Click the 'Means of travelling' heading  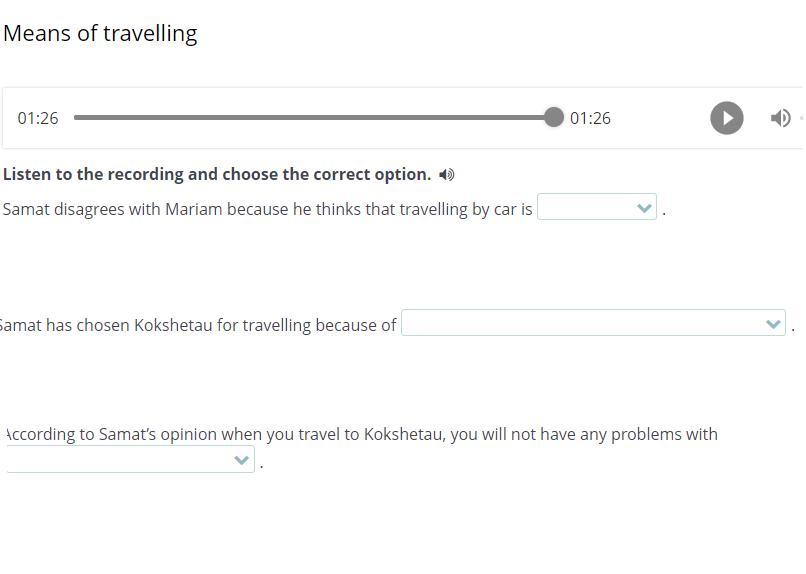coord(100,33)
